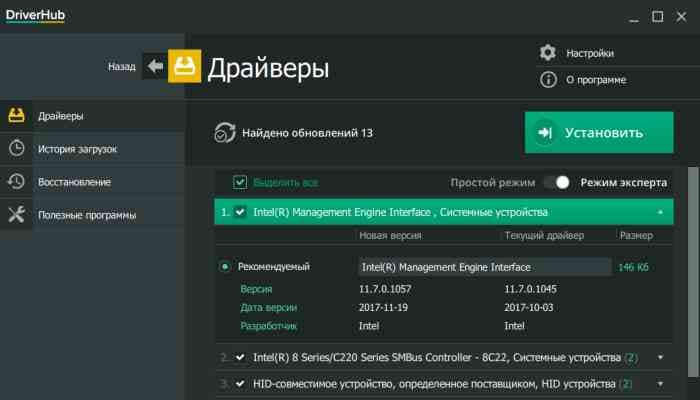Uncheck HID-compatible device driver
The image size is (700, 400).
tap(240, 383)
